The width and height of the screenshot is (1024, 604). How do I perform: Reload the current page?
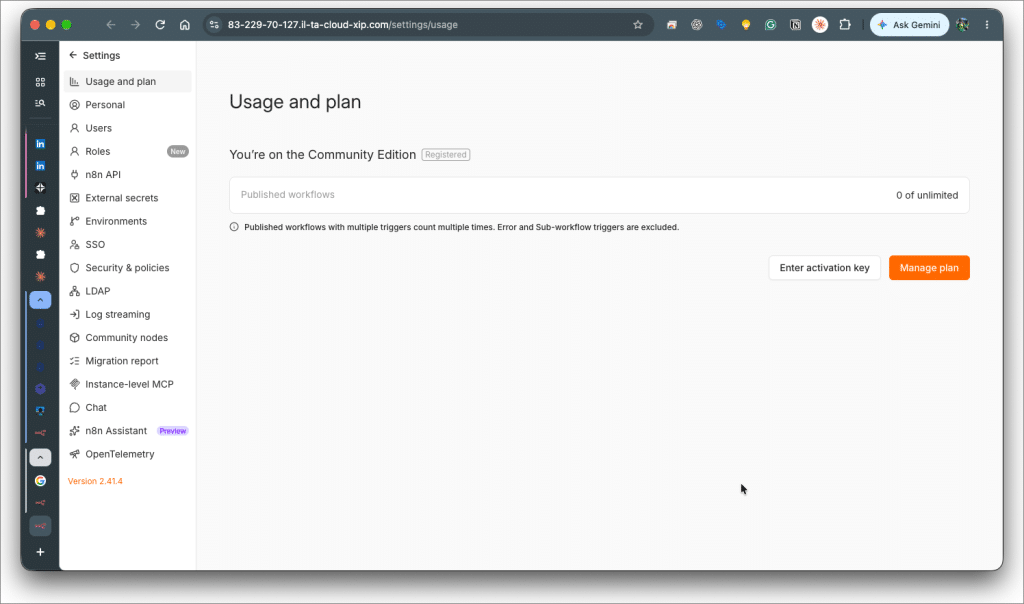(x=160, y=25)
